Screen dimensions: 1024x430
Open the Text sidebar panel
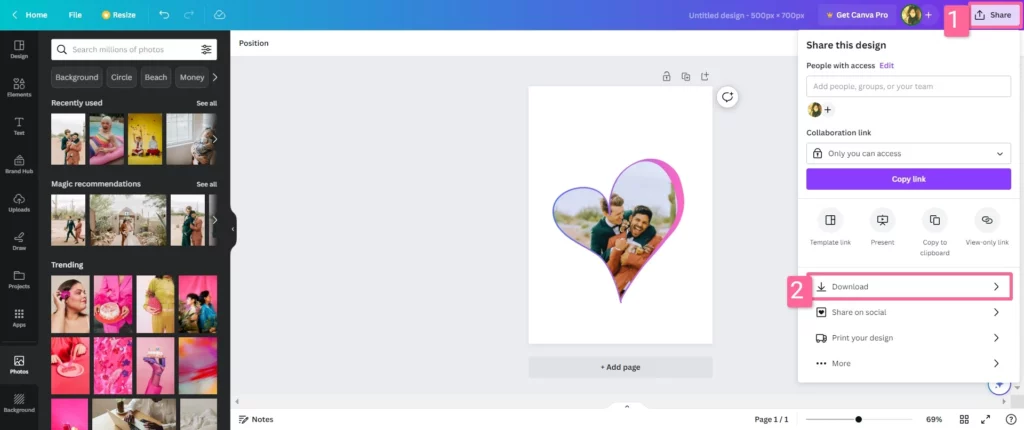pos(19,126)
